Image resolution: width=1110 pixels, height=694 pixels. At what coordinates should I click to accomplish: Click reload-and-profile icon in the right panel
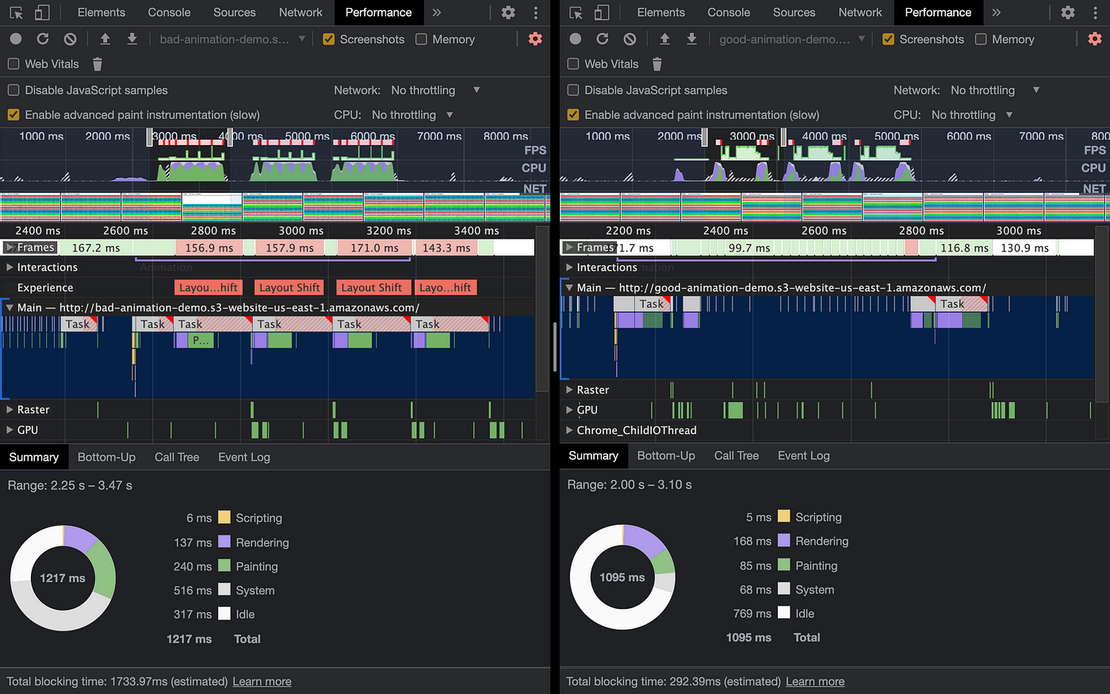click(602, 39)
